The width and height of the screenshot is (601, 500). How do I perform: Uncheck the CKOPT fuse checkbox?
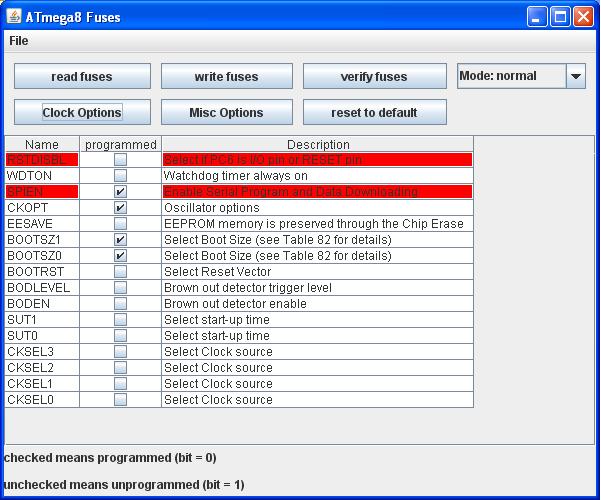120,207
